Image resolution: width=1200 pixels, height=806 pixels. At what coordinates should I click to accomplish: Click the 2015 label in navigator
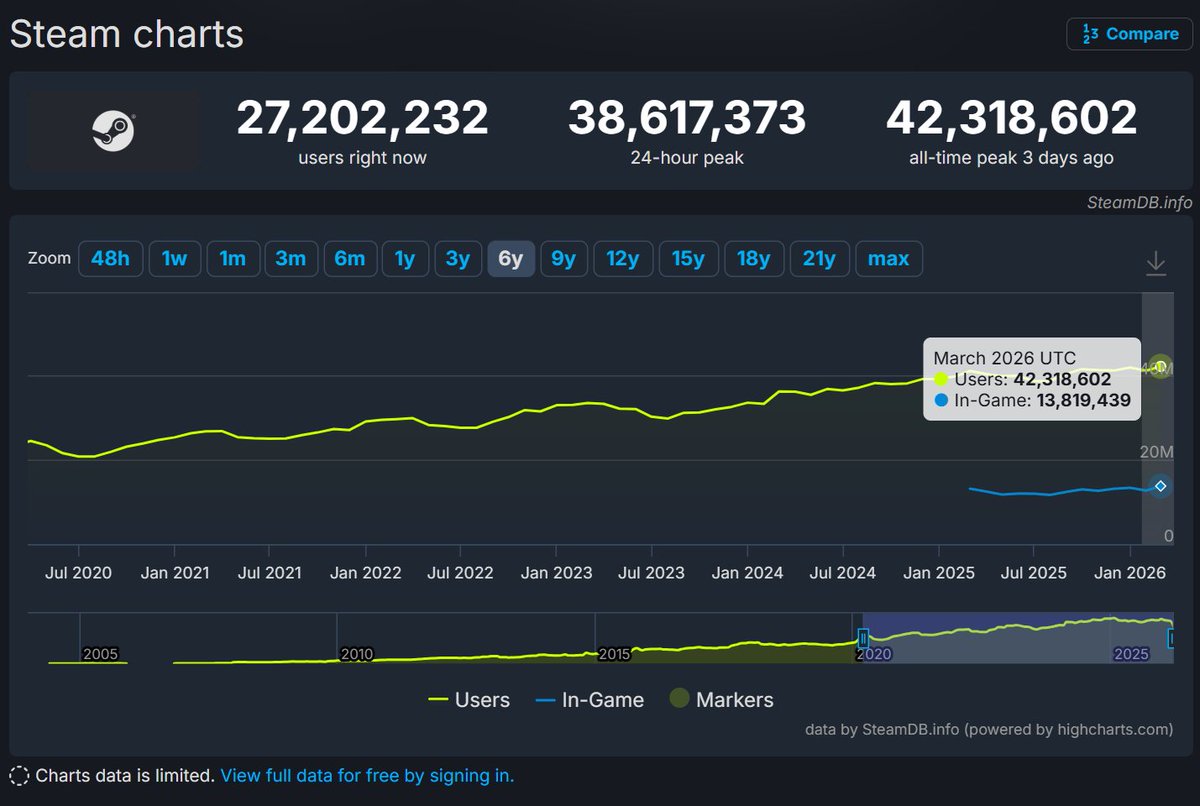615,655
